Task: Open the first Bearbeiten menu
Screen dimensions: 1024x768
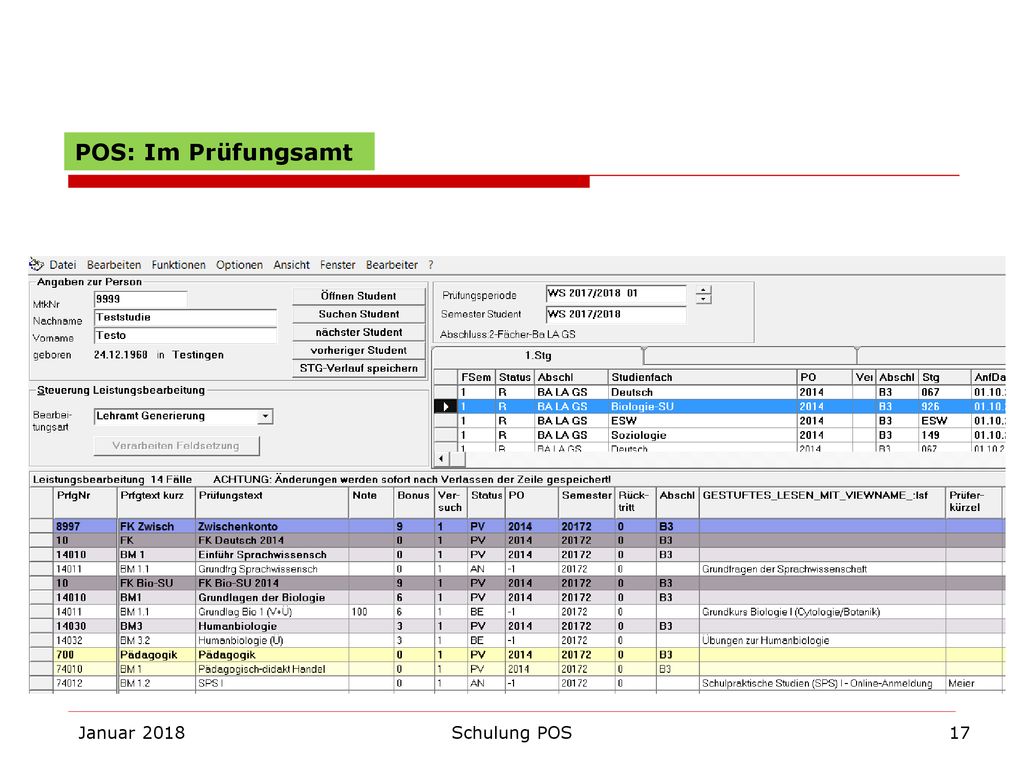Action: point(114,264)
